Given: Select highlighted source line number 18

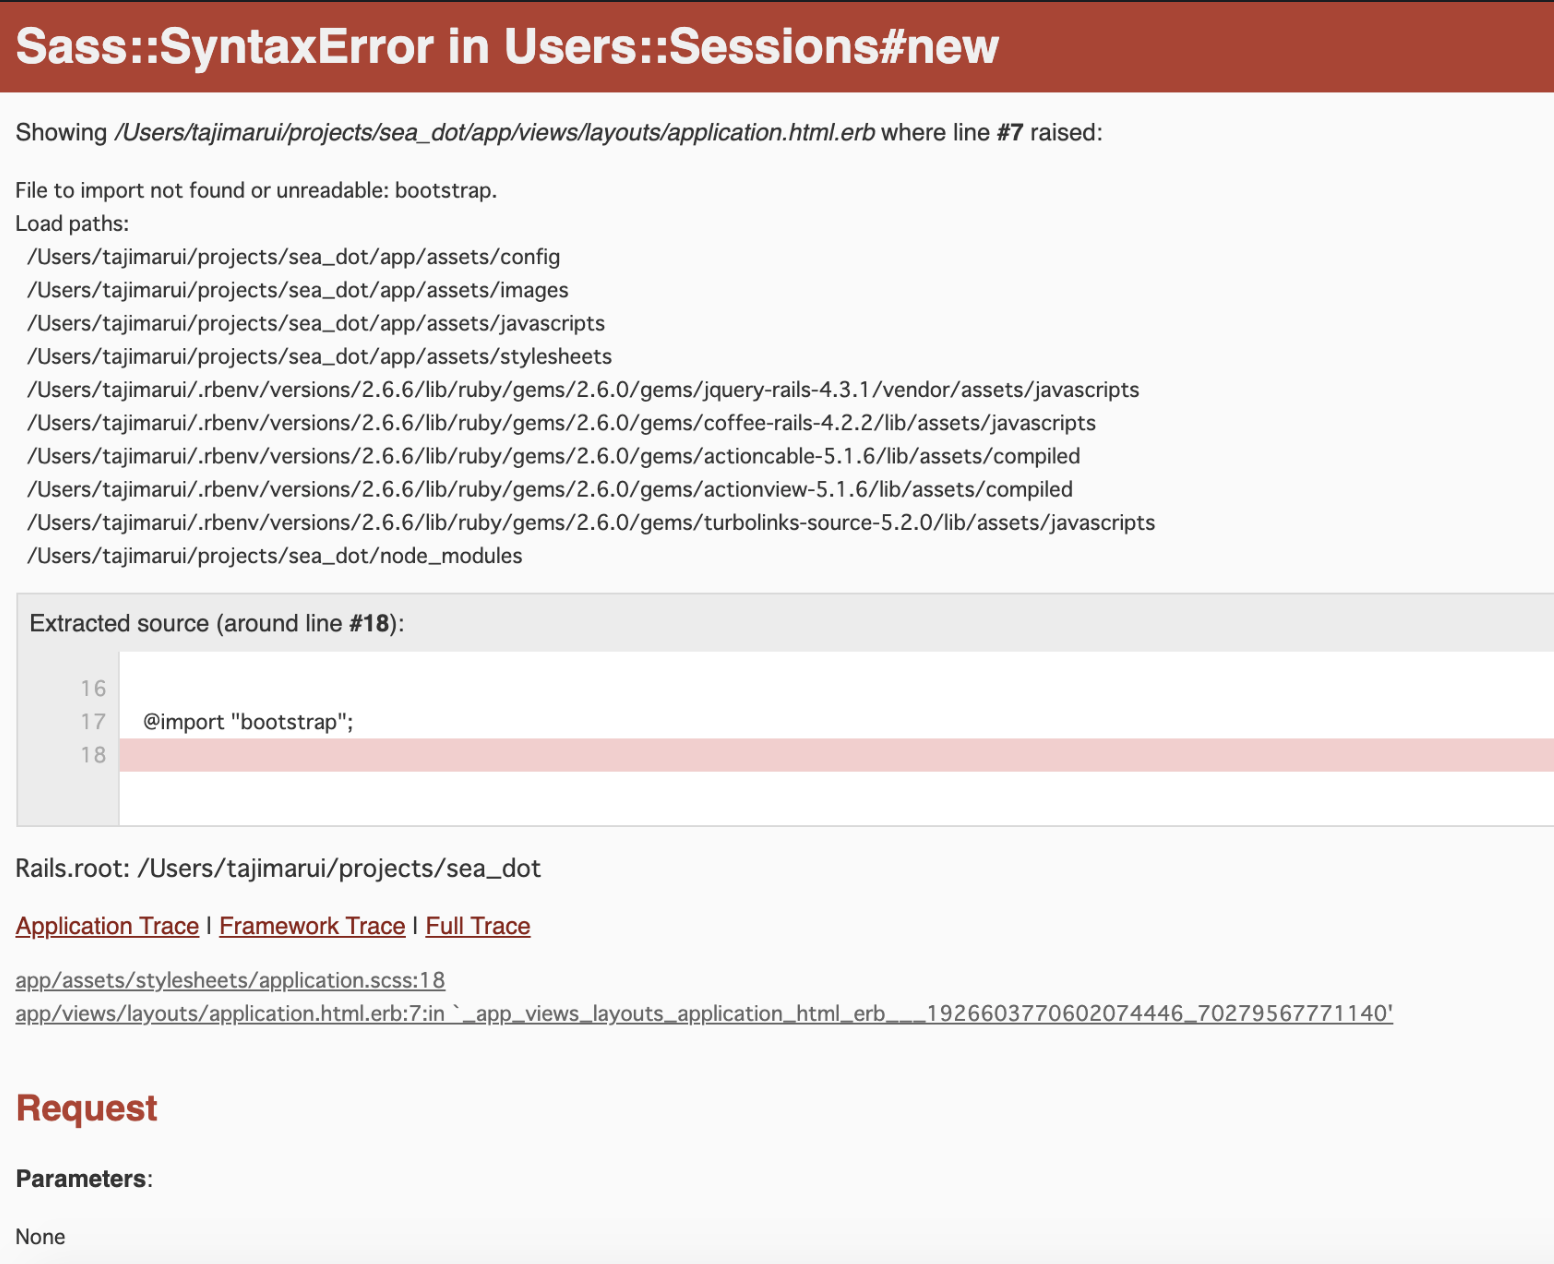Looking at the screenshot, I should pyautogui.click(x=93, y=755).
